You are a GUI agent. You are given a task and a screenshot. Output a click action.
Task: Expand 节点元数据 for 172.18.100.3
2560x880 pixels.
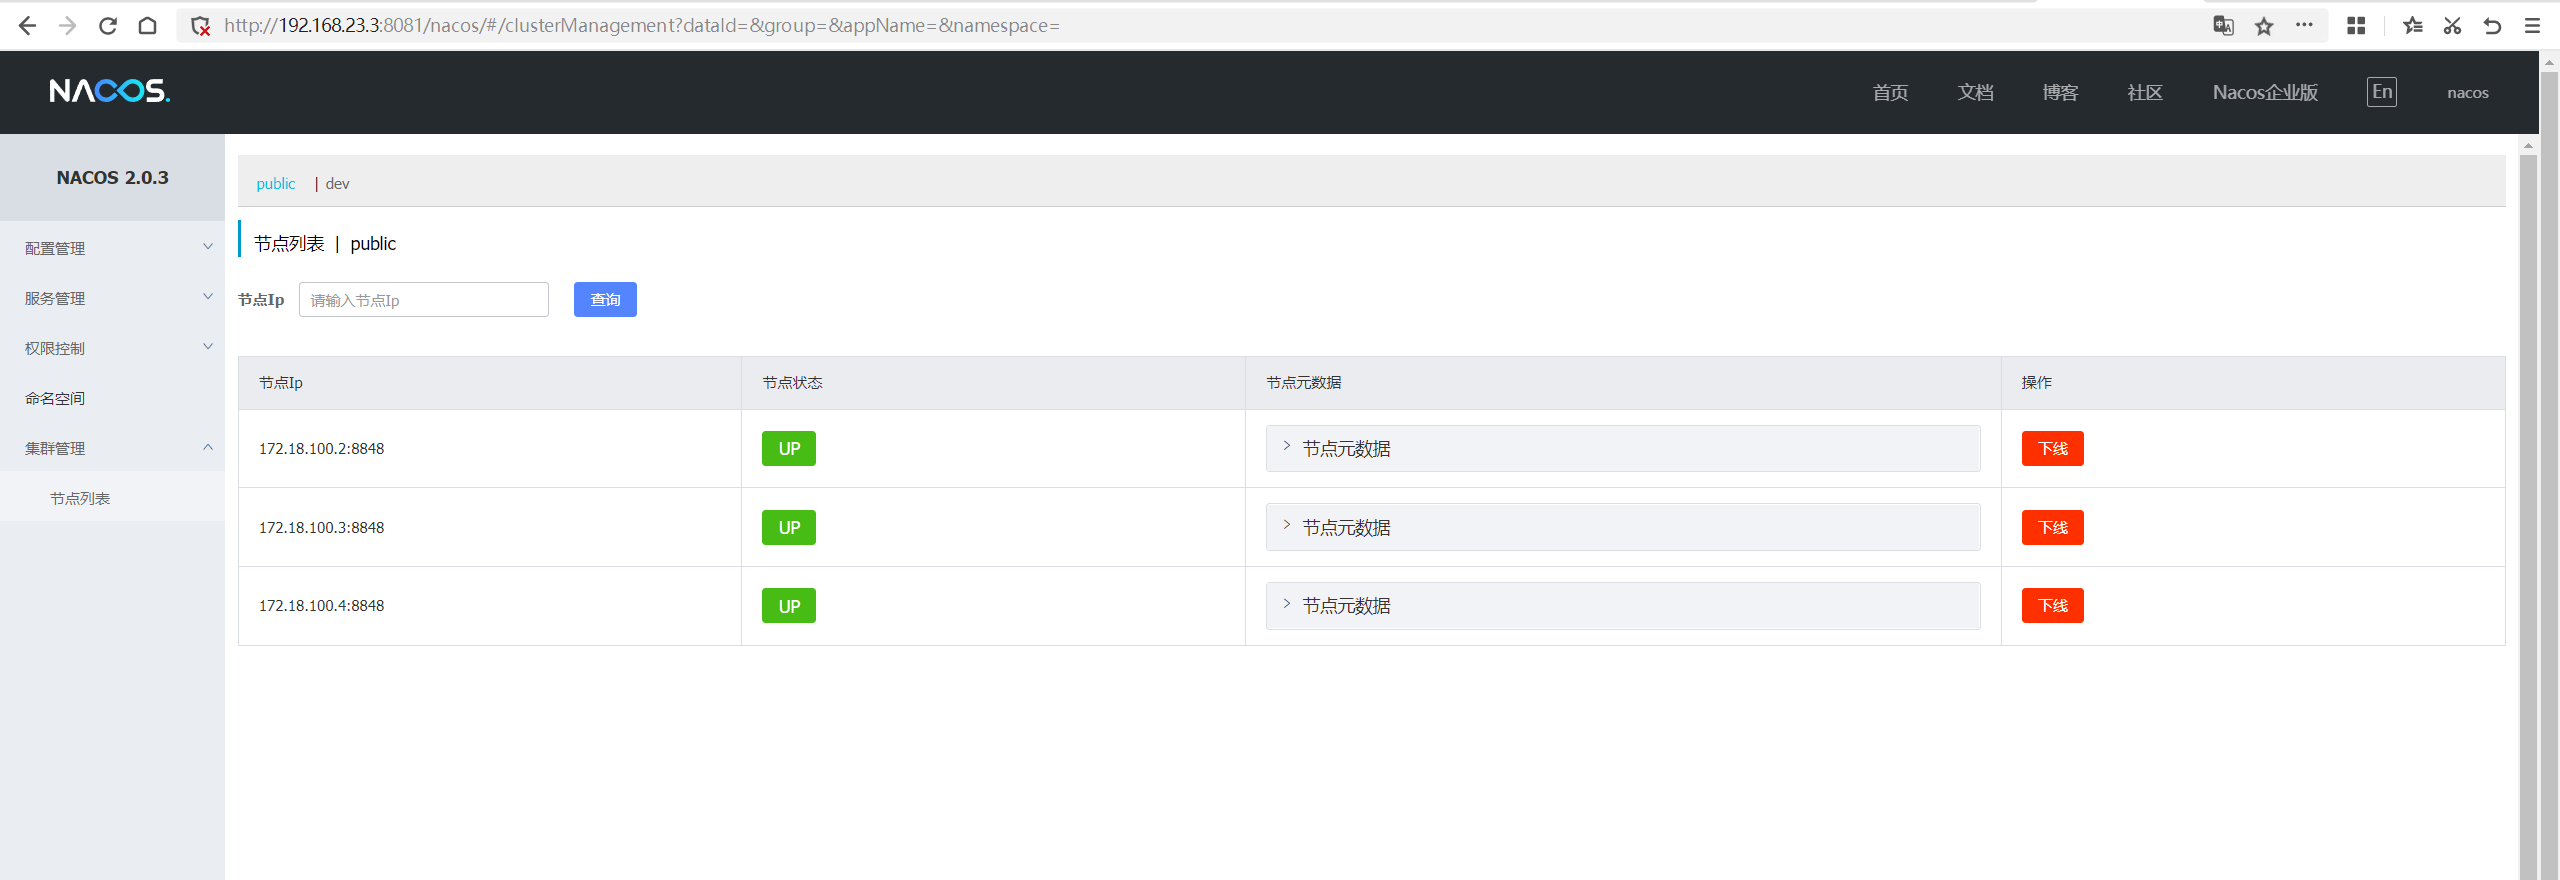[1623, 528]
